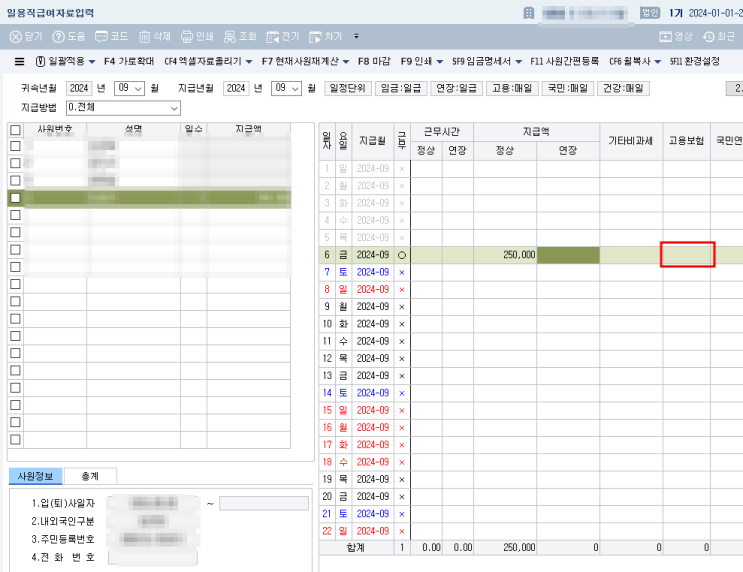Select the day 10 화 row number

pyautogui.click(x=327, y=324)
